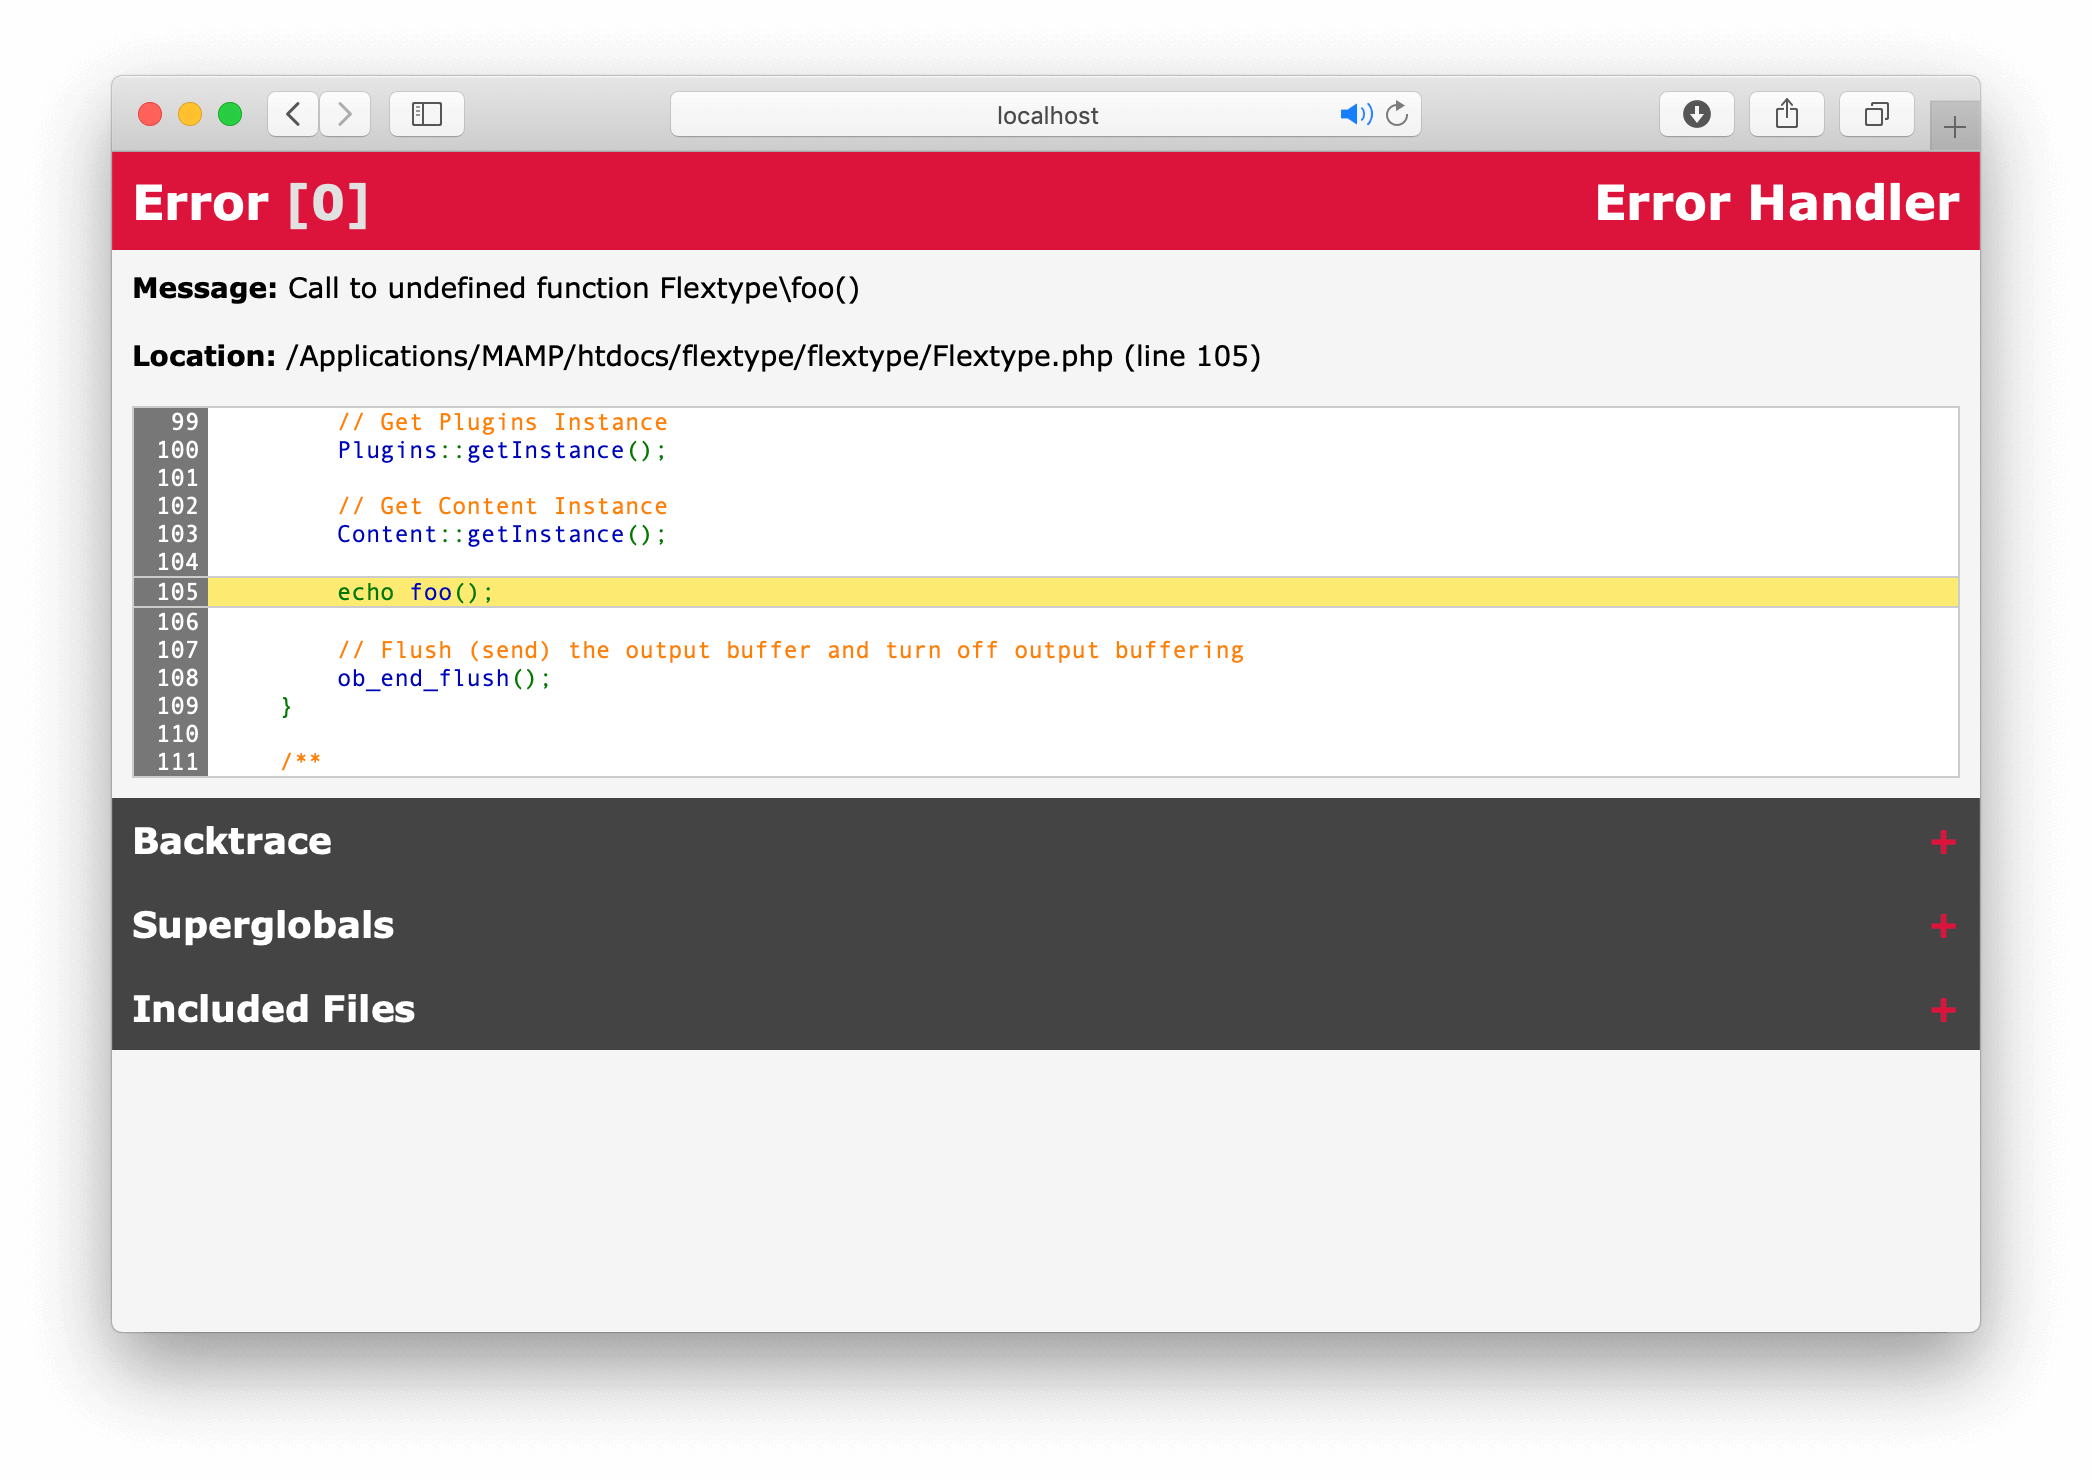The image size is (2092, 1480).
Task: Click the Included Files section heading
Action: [x=273, y=1009]
